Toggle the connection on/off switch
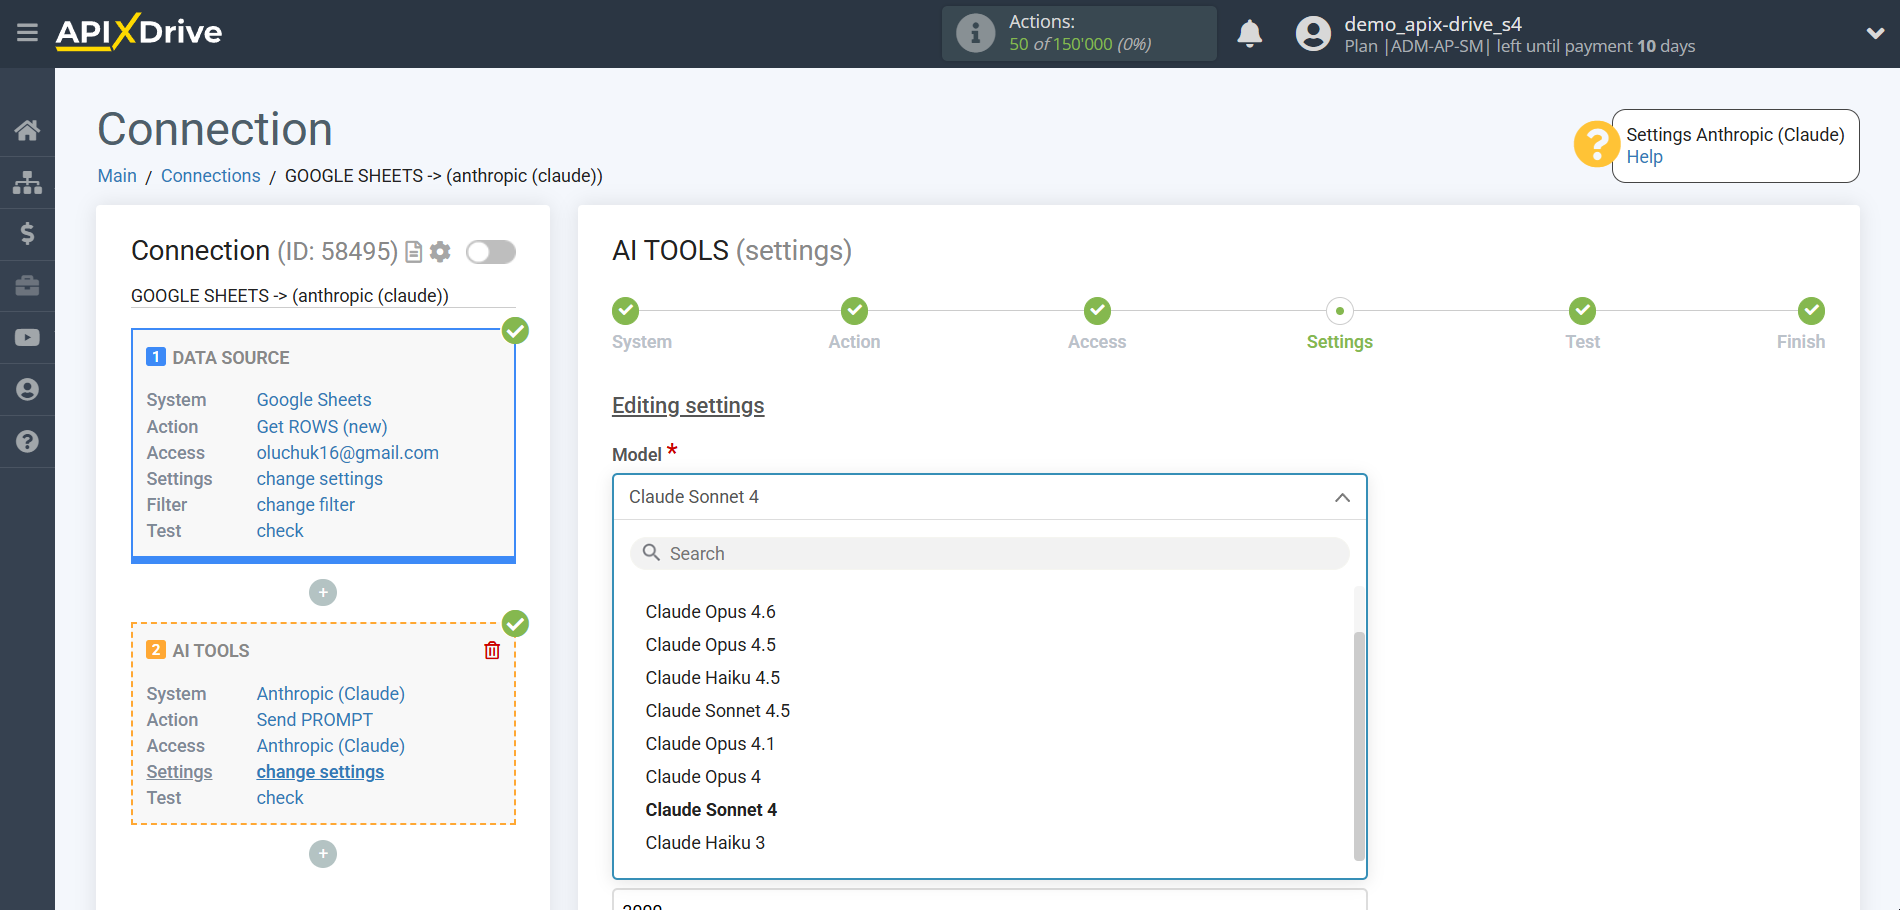 pyautogui.click(x=490, y=252)
